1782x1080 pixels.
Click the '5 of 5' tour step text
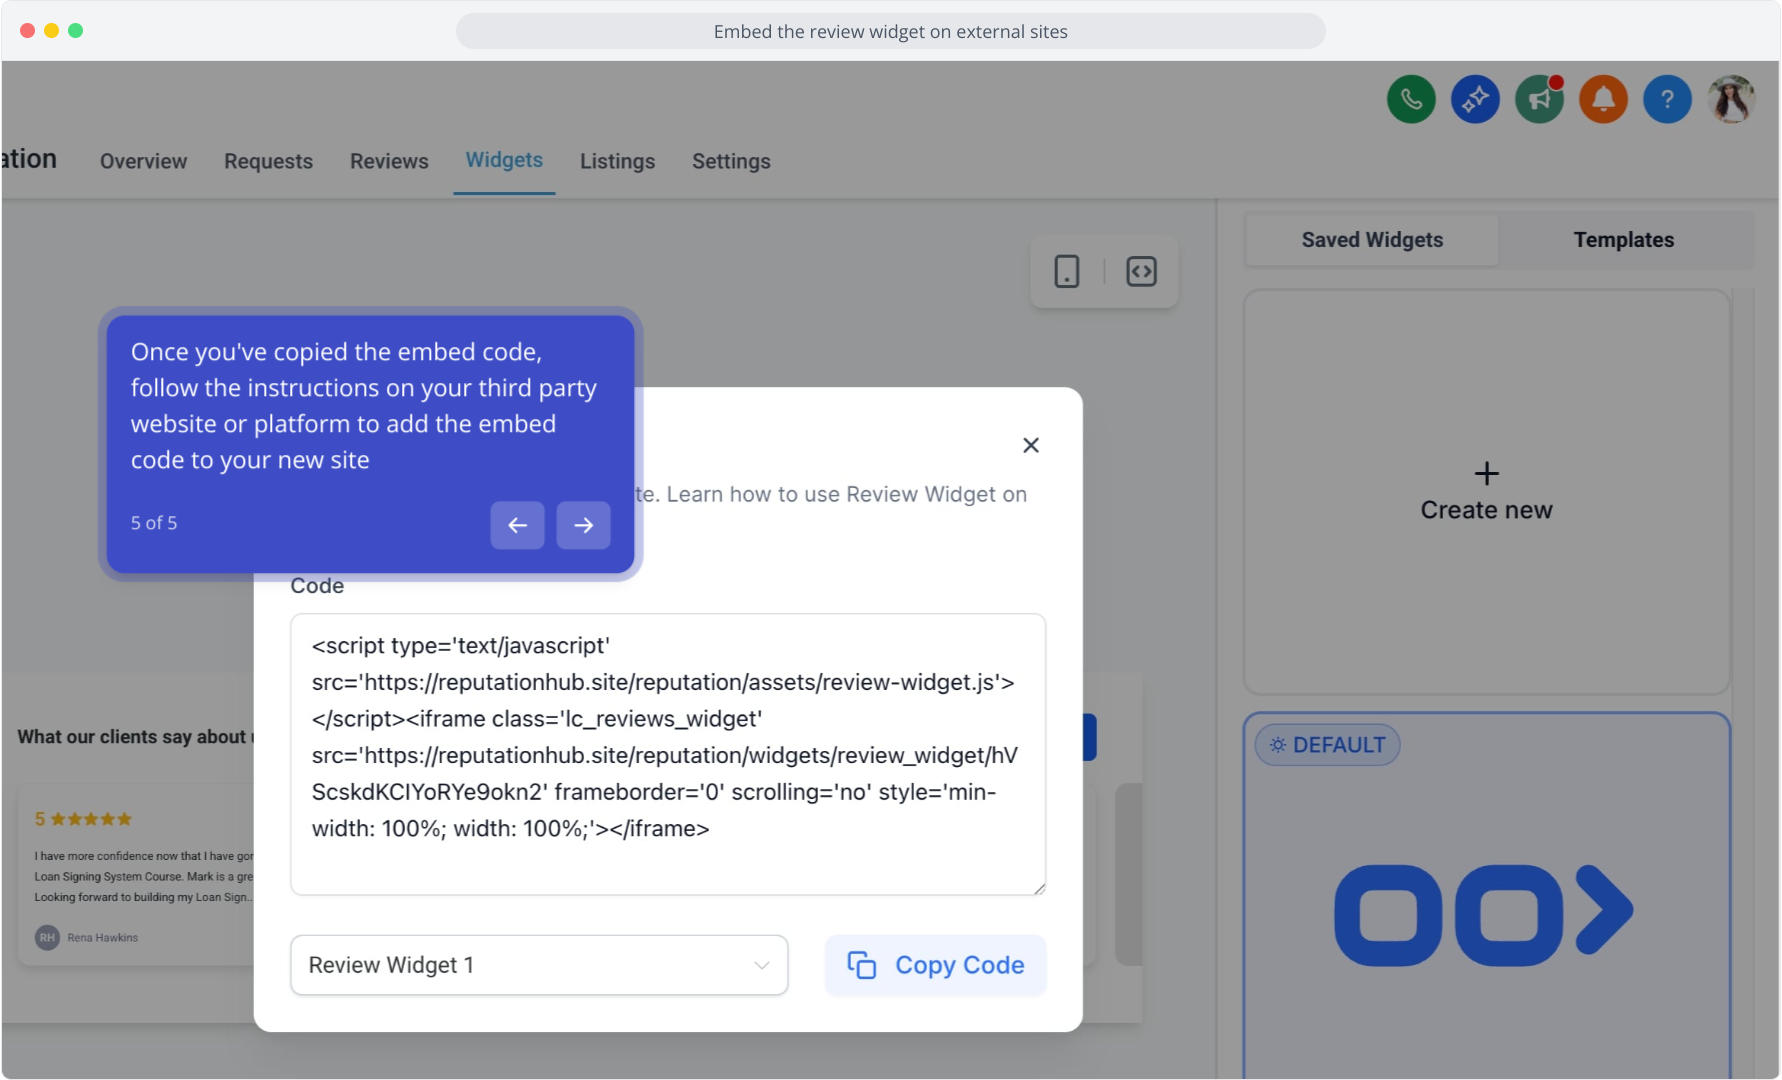[x=154, y=523]
